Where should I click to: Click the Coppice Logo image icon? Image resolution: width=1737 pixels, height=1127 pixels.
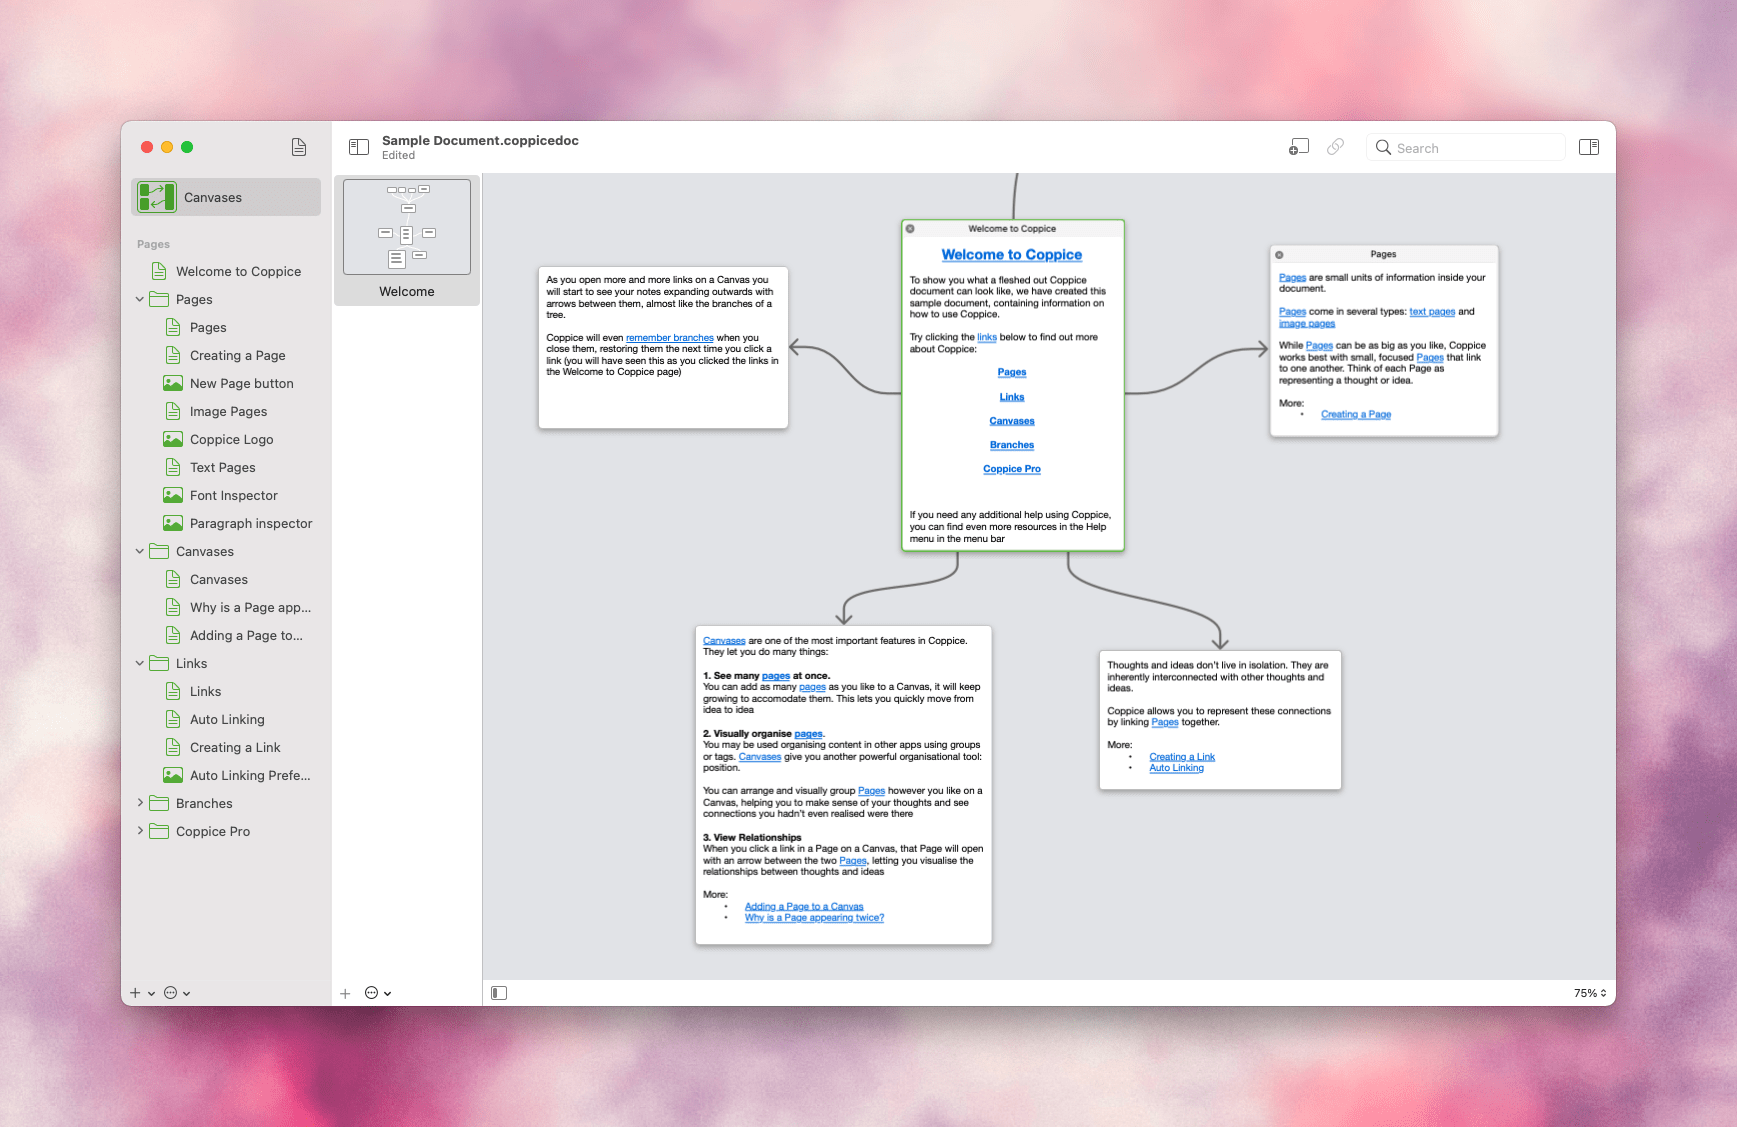click(173, 439)
